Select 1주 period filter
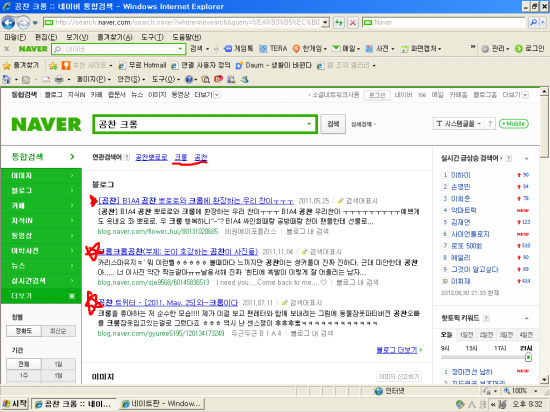 24,376
